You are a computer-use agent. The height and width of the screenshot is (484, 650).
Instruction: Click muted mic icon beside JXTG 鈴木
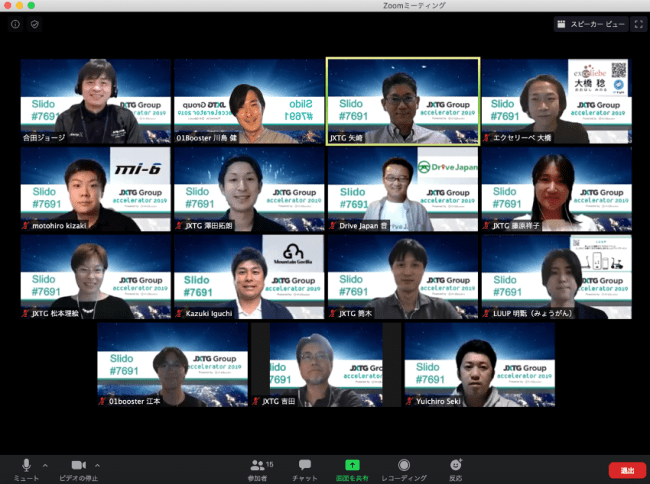click(x=333, y=313)
